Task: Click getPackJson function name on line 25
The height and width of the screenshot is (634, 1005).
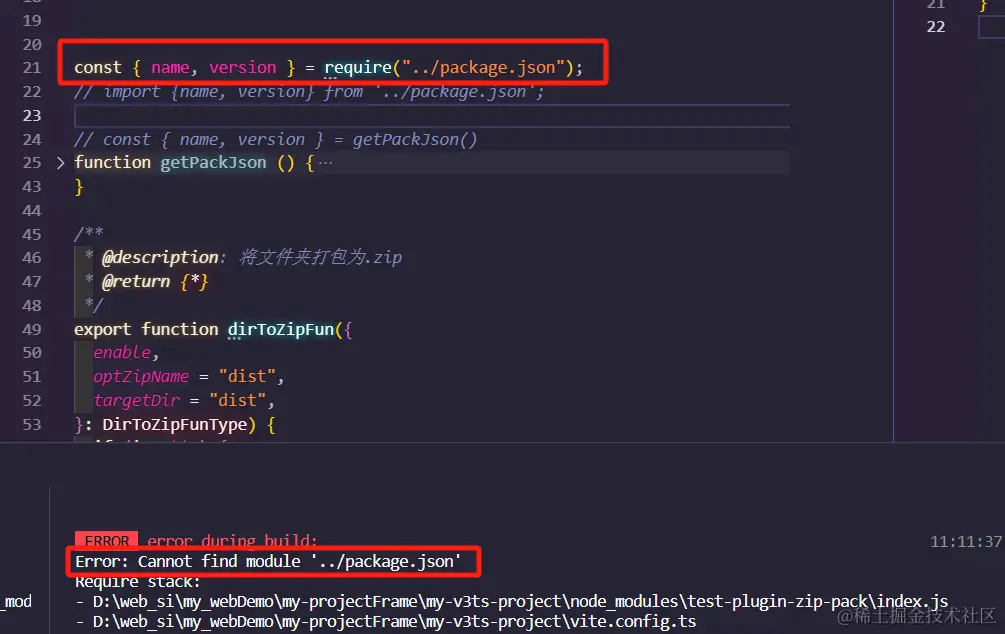Action: (x=213, y=163)
